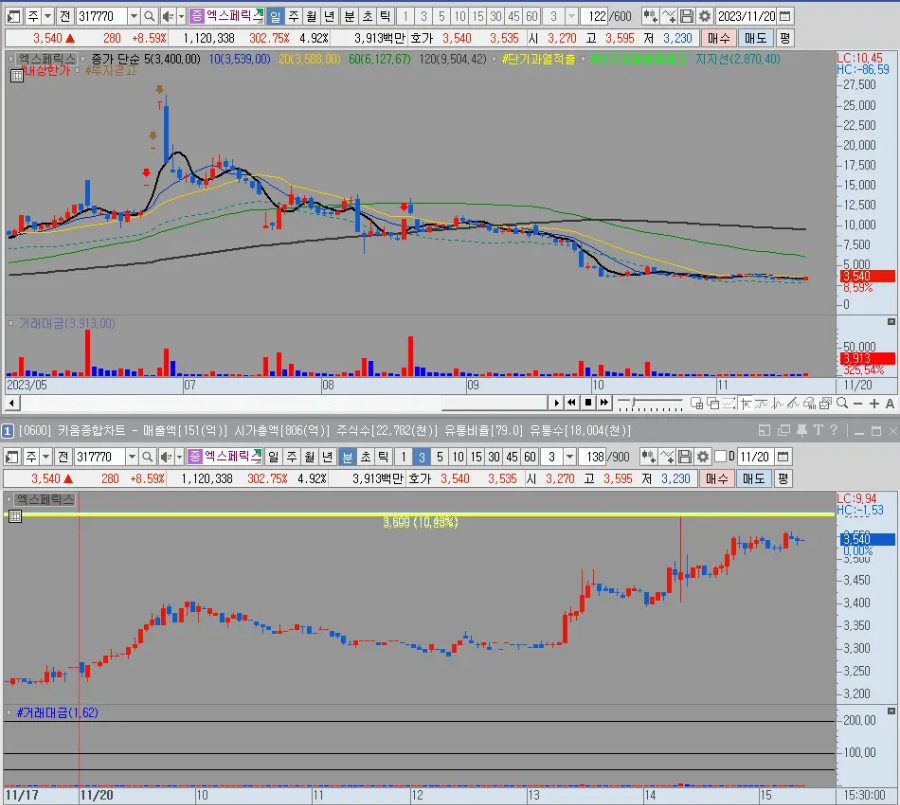Open the settings gear in the top chart toolbar
900x805 pixels.
[705, 16]
